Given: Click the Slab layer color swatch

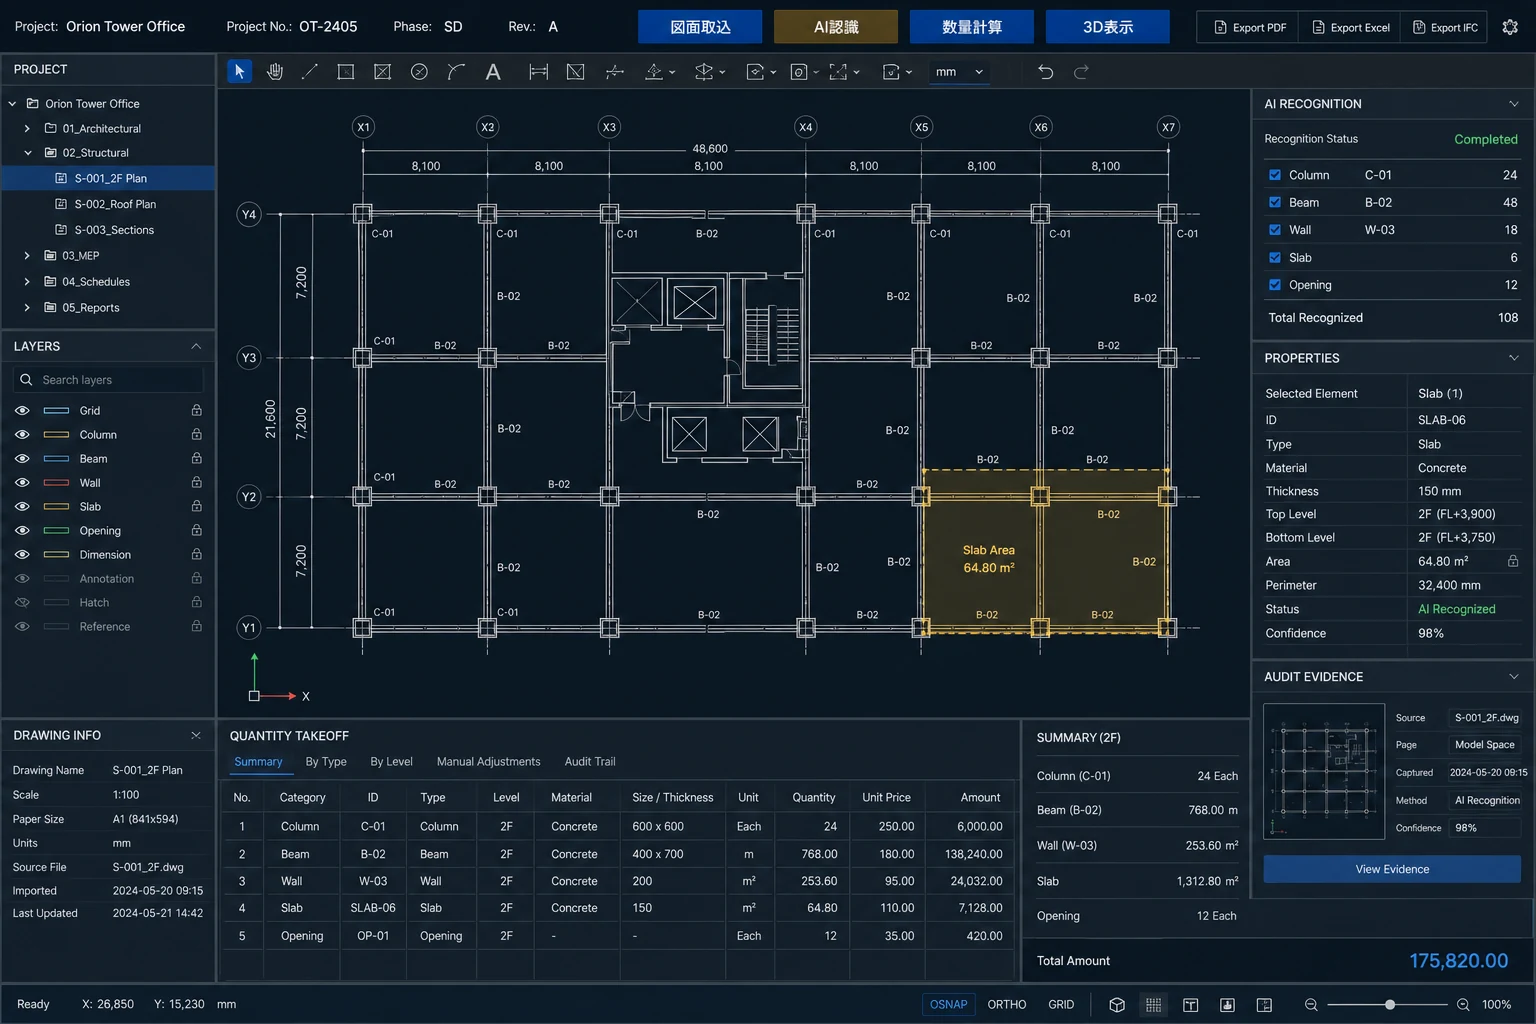Looking at the screenshot, I should coord(56,506).
